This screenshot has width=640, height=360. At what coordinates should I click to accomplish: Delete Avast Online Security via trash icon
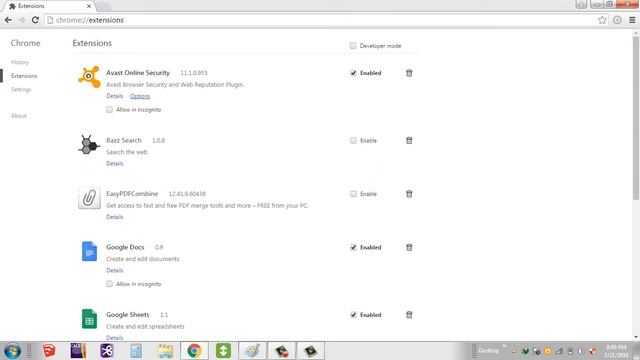click(x=409, y=73)
